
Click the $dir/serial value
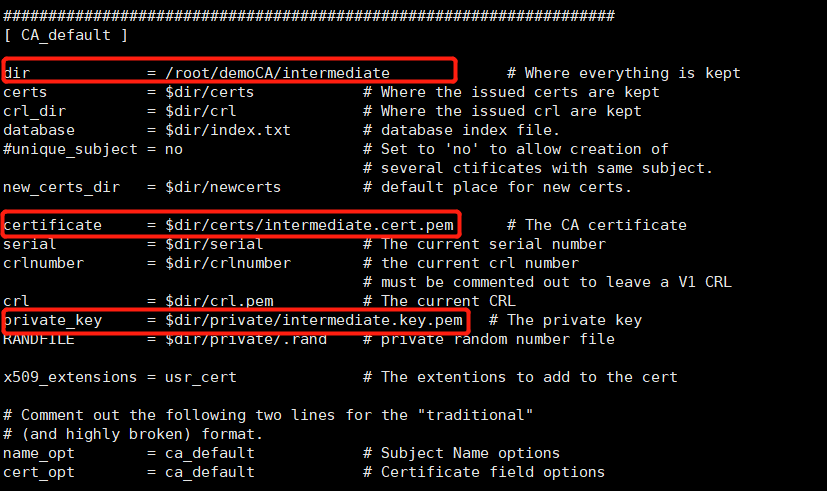[214, 244]
